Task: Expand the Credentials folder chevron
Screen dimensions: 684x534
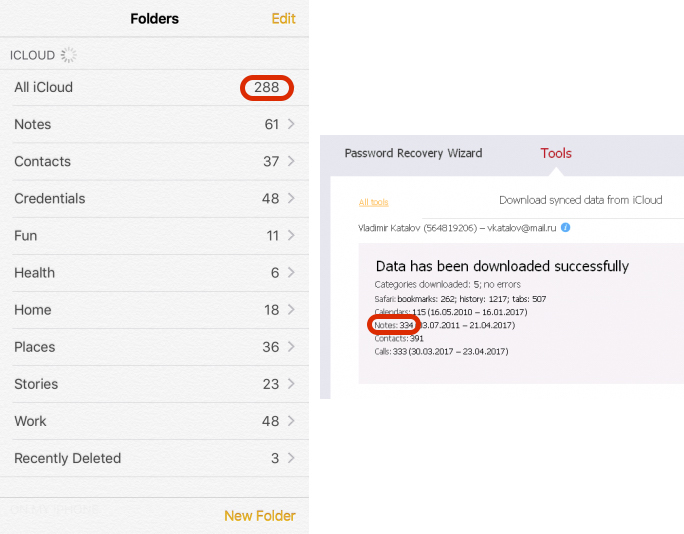Action: coord(291,199)
